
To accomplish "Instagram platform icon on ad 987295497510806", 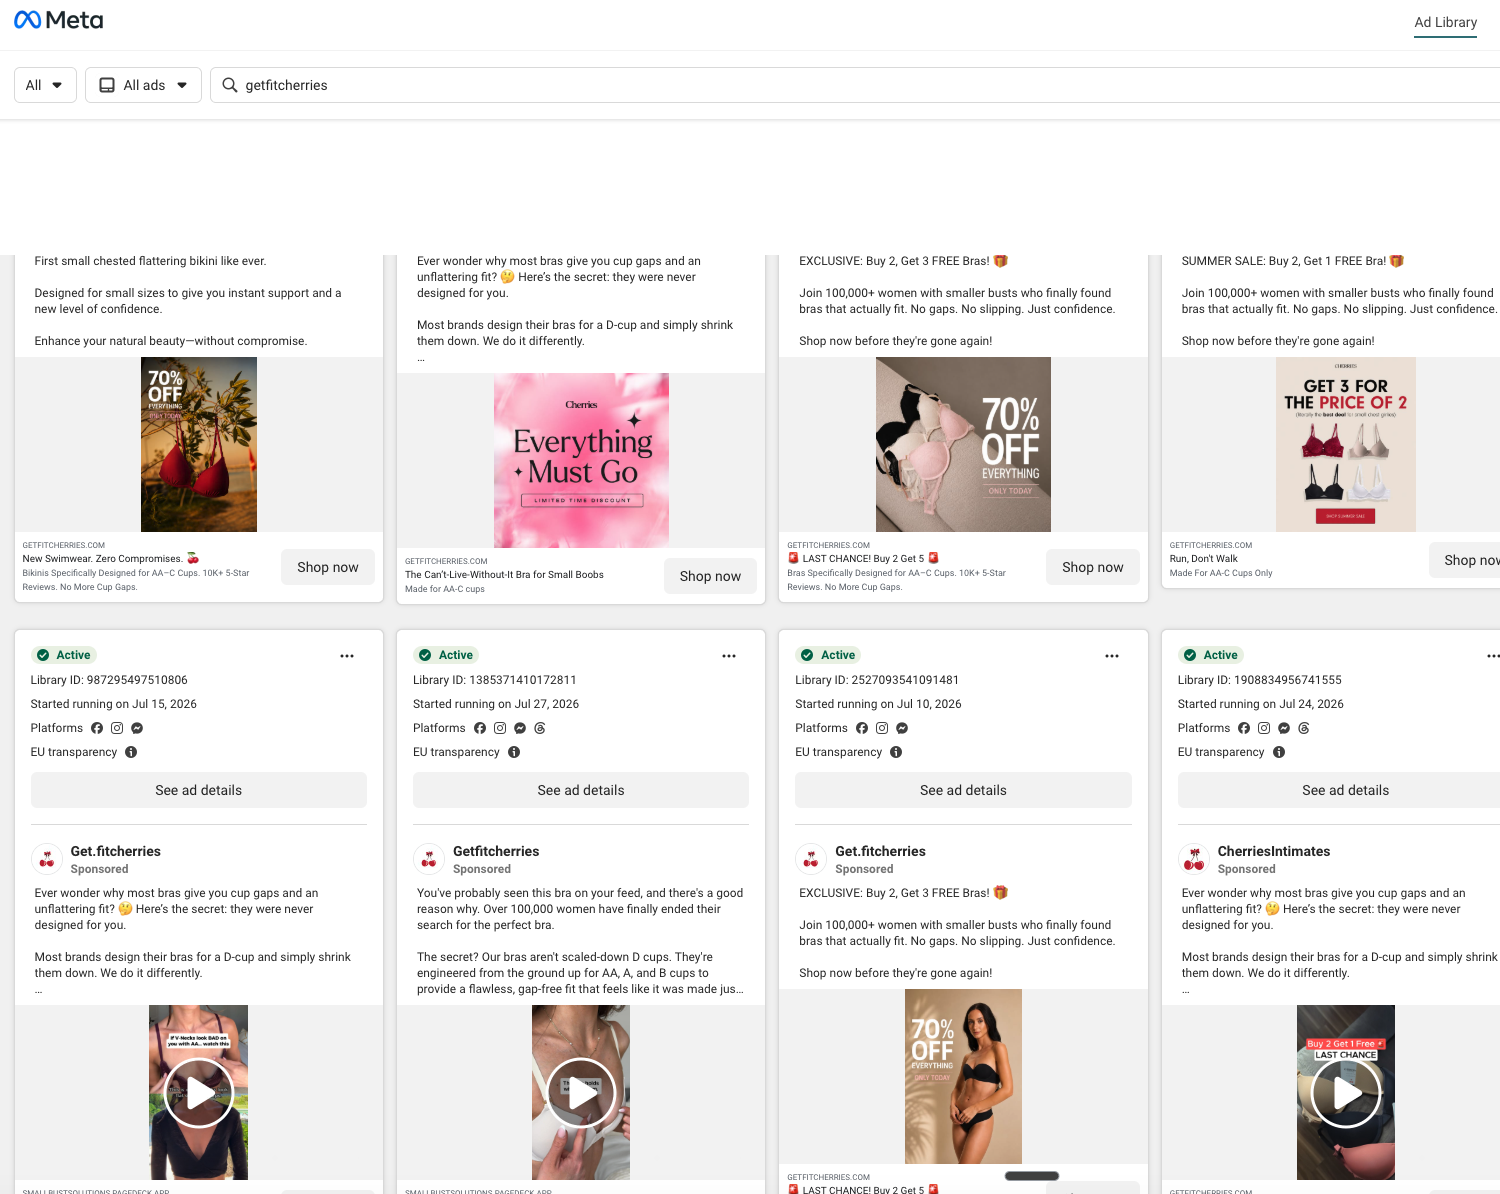I will (x=117, y=728).
